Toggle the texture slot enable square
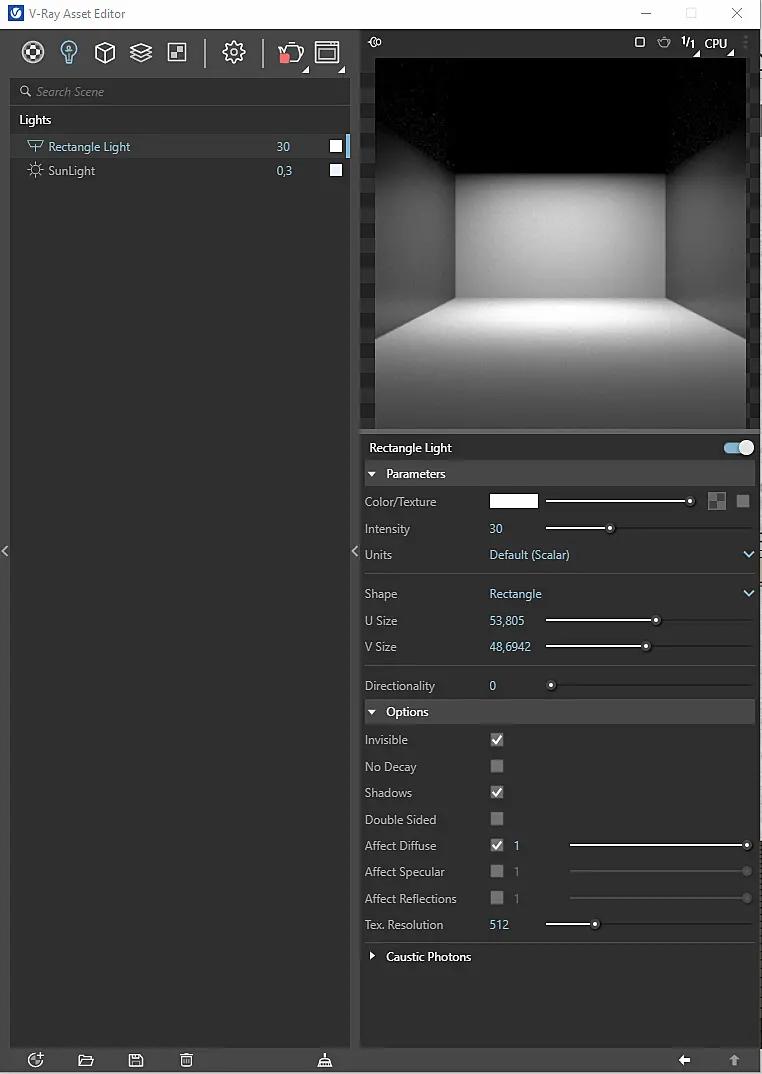Viewport: 762px width, 1074px height. click(x=743, y=501)
